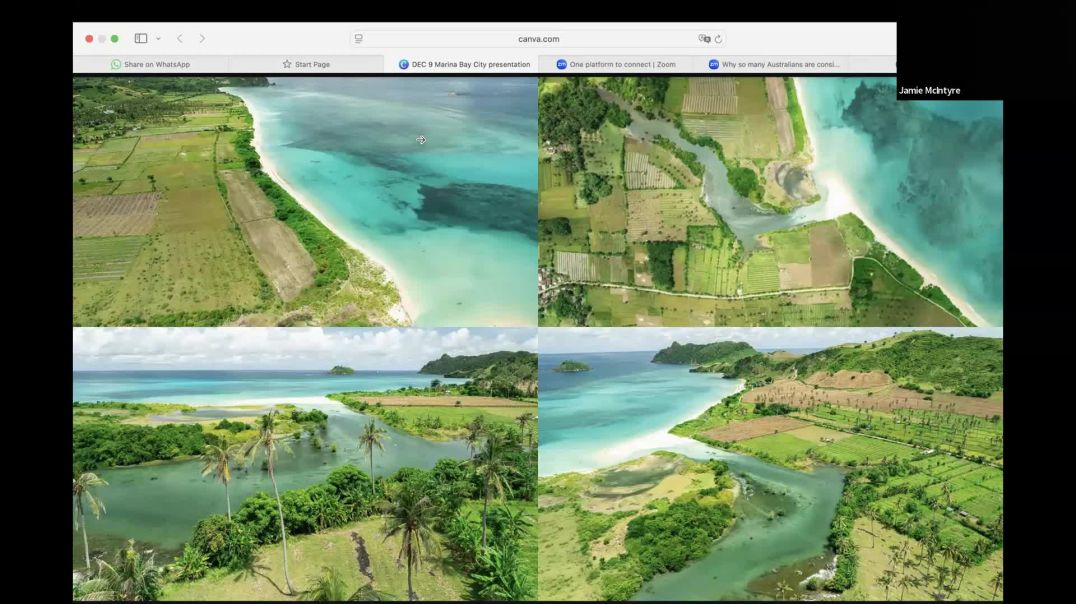Open One platform to connect Zoom tab
The height and width of the screenshot is (604, 1076).
[616, 64]
